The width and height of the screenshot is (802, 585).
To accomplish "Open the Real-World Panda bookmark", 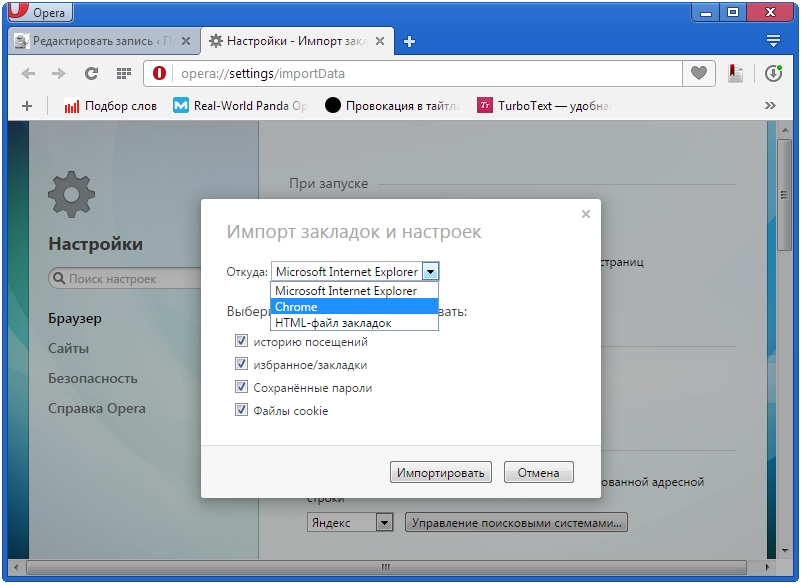I will coord(240,106).
